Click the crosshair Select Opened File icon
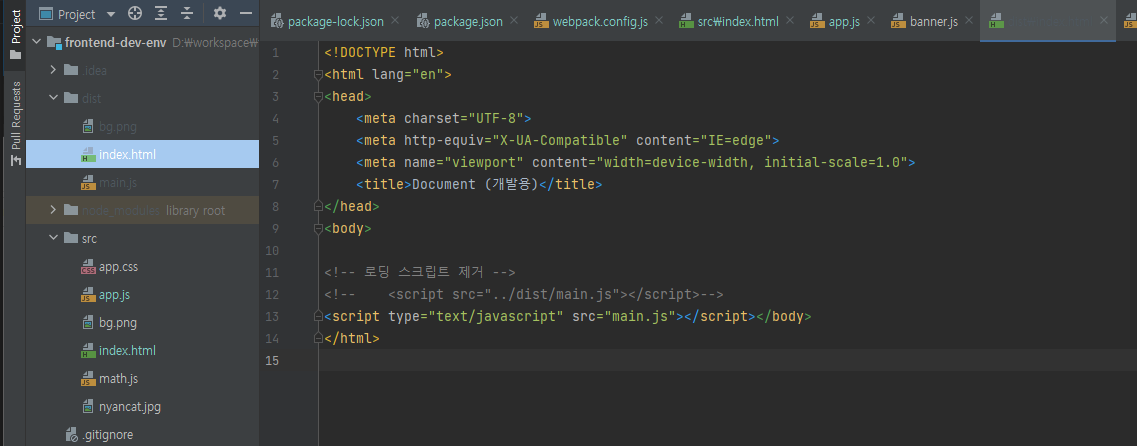 pyautogui.click(x=134, y=14)
